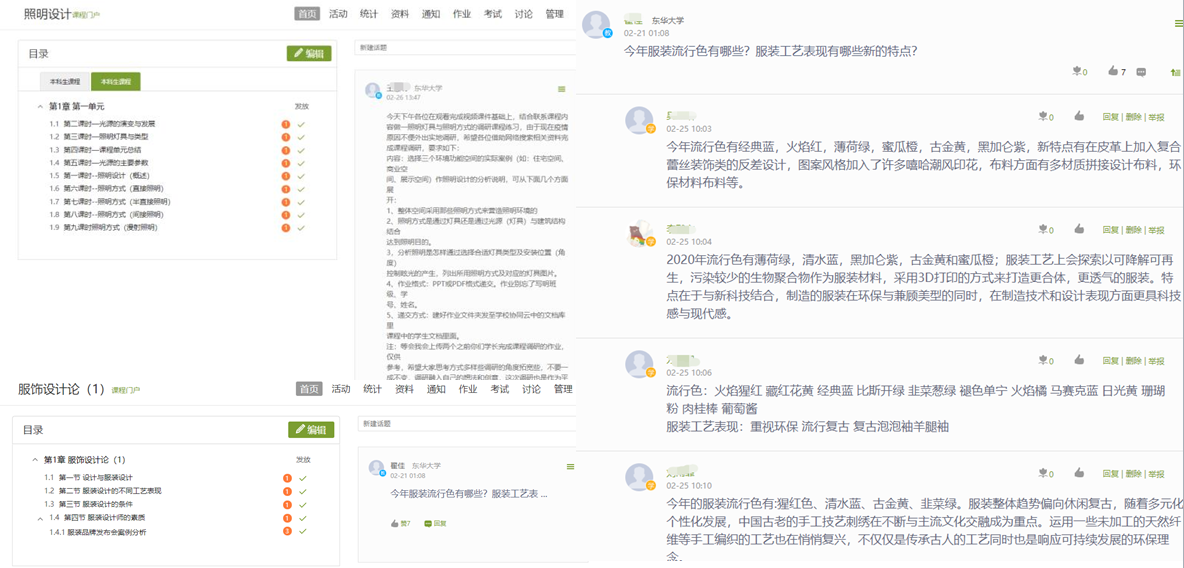Click 删除 link on the 02-25 10:06 reply
This screenshot has height=568, width=1184.
(x=1133, y=361)
